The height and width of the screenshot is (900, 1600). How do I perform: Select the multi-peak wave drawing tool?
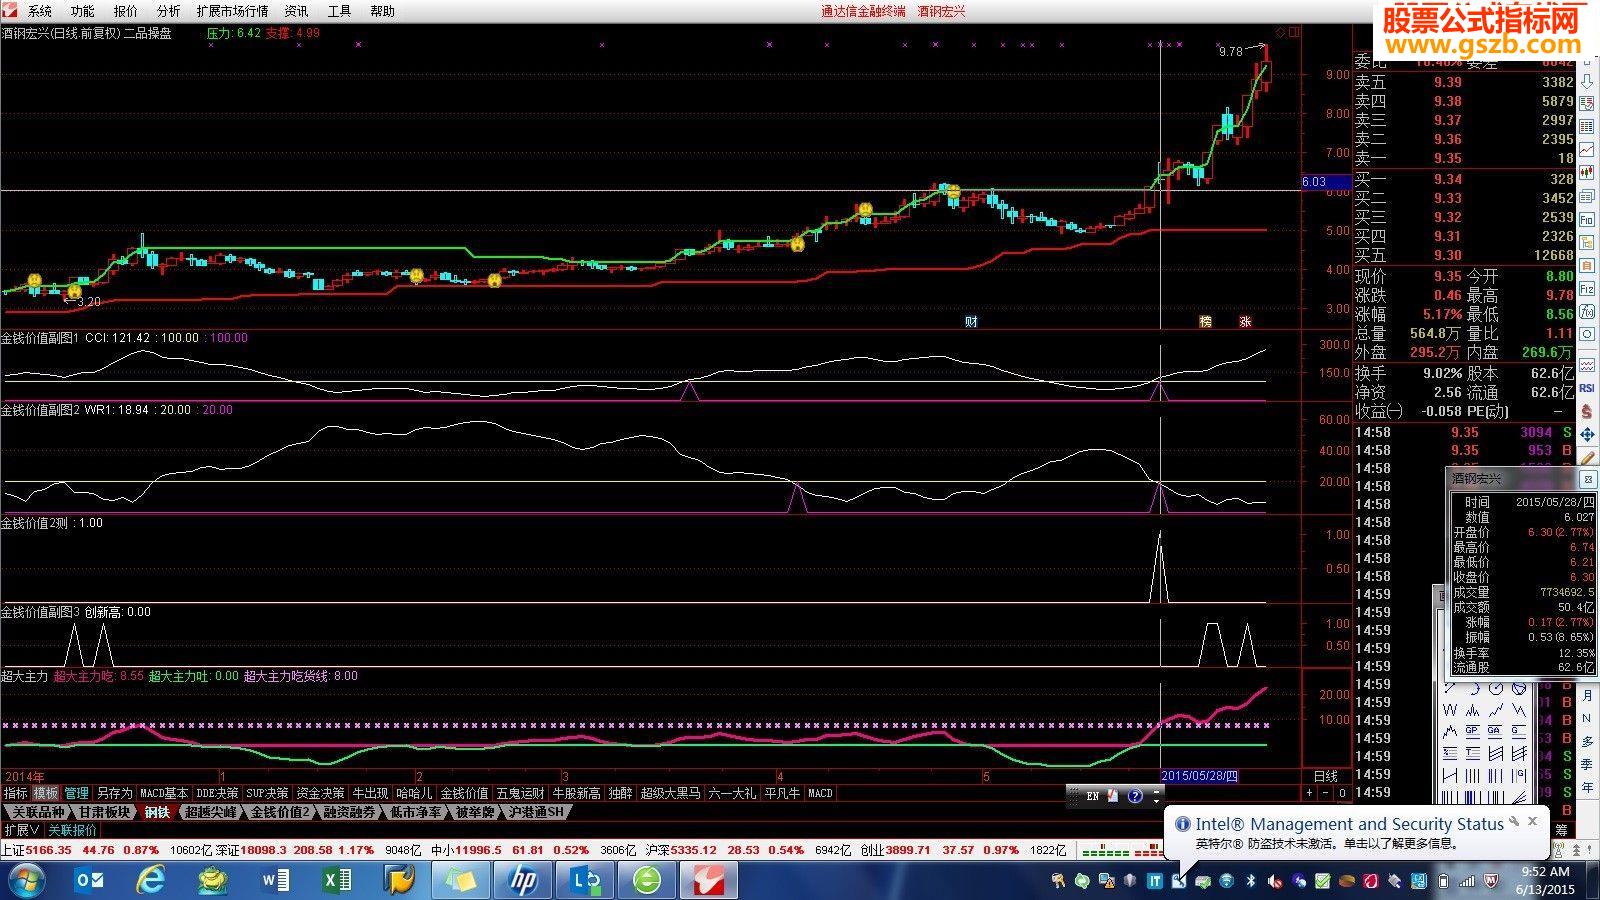click(1472, 711)
